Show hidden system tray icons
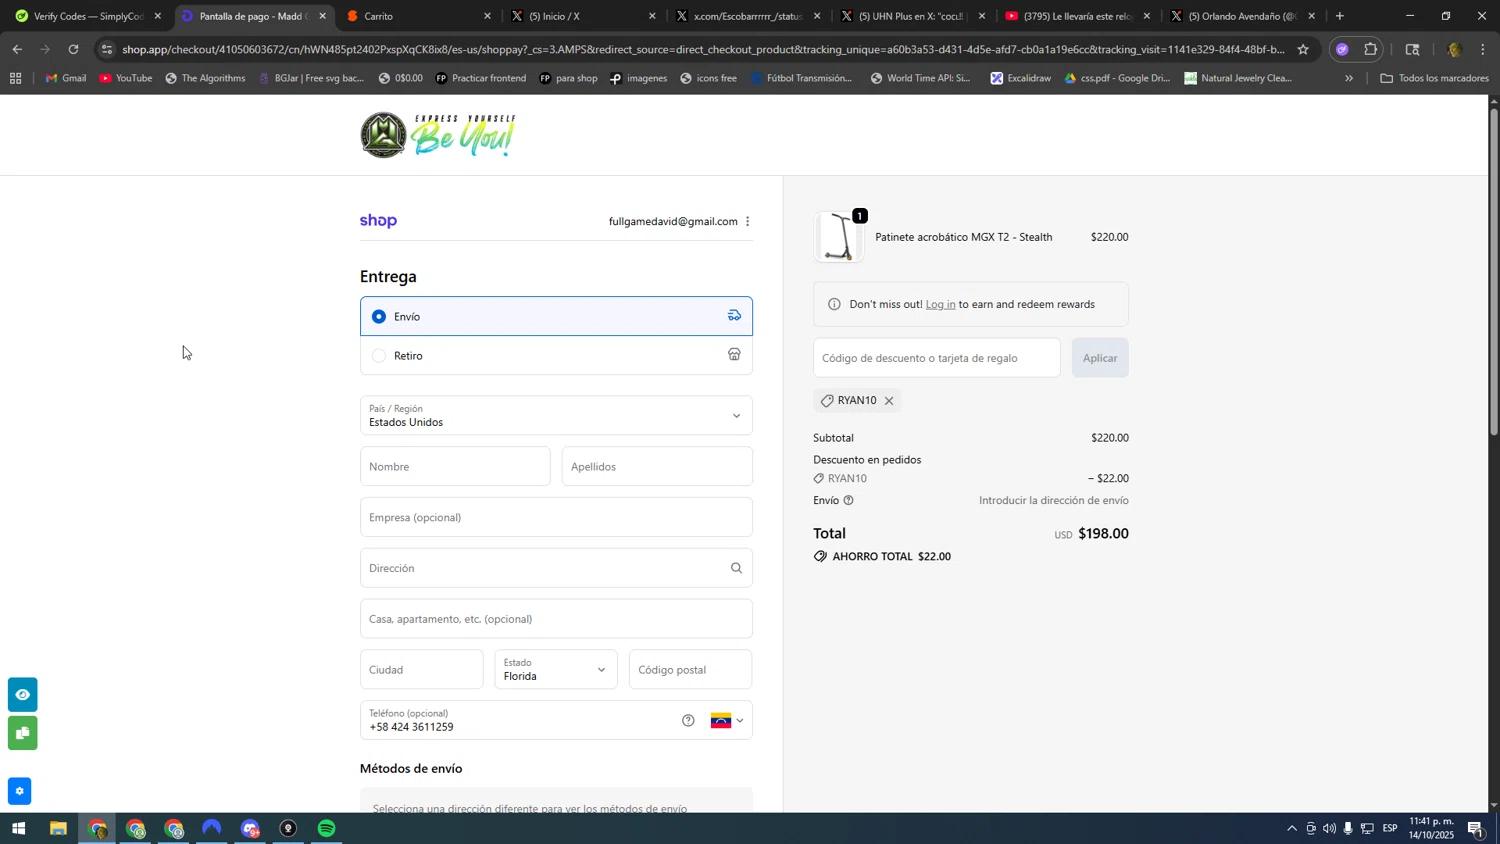The image size is (1500, 844). (1292, 829)
